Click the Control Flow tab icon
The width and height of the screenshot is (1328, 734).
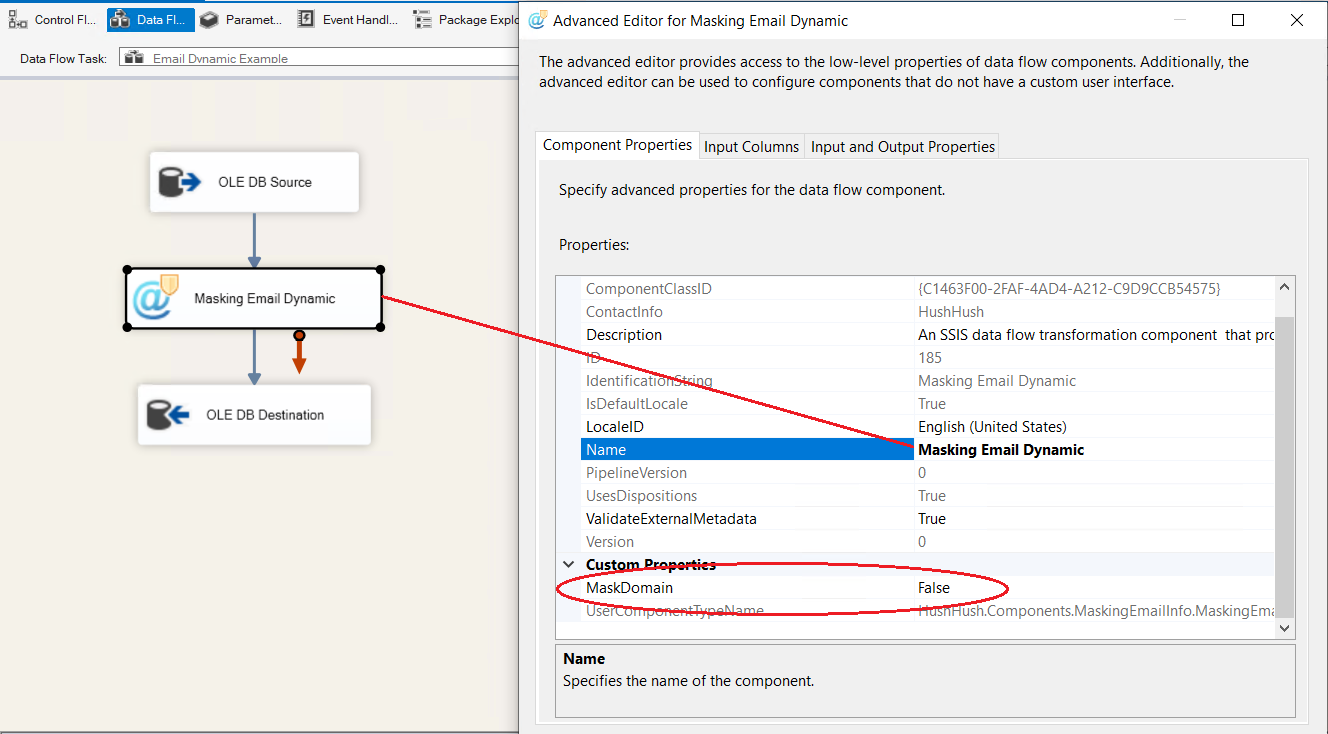click(x=18, y=19)
